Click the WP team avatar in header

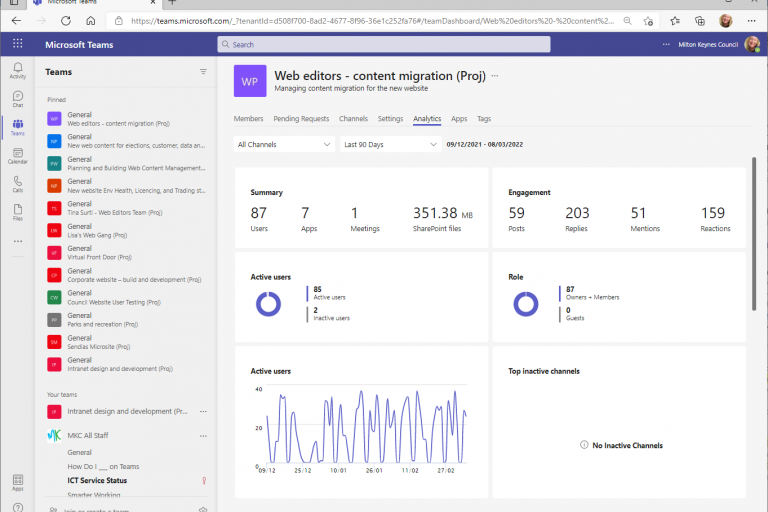coord(250,81)
